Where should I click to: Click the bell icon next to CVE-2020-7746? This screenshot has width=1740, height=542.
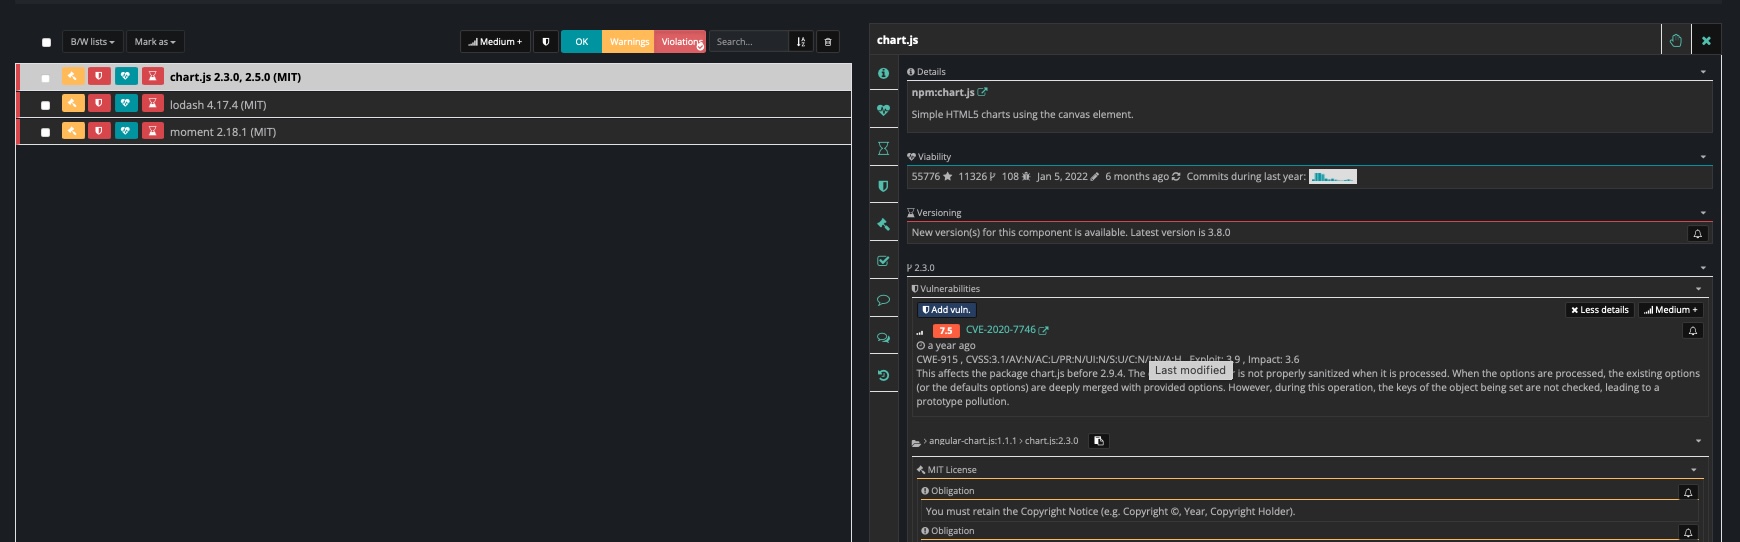1693,331
